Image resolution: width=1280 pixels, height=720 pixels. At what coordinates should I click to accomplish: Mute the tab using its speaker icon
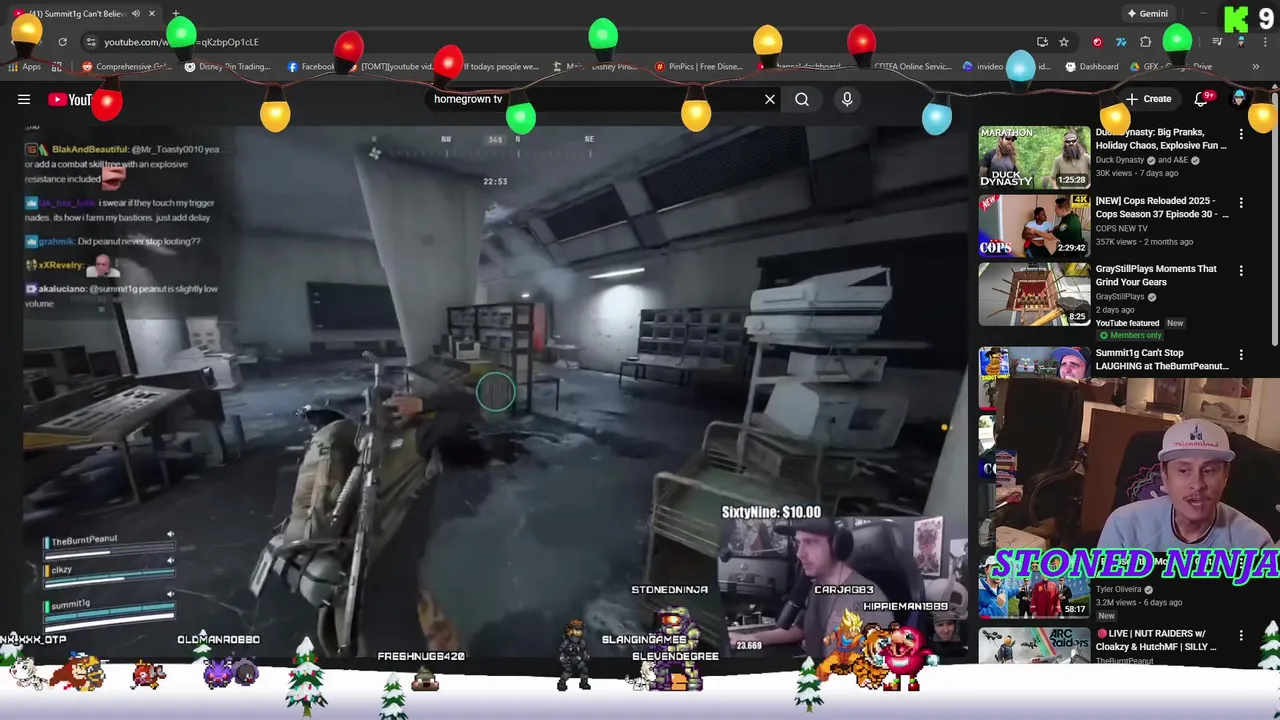tap(135, 14)
